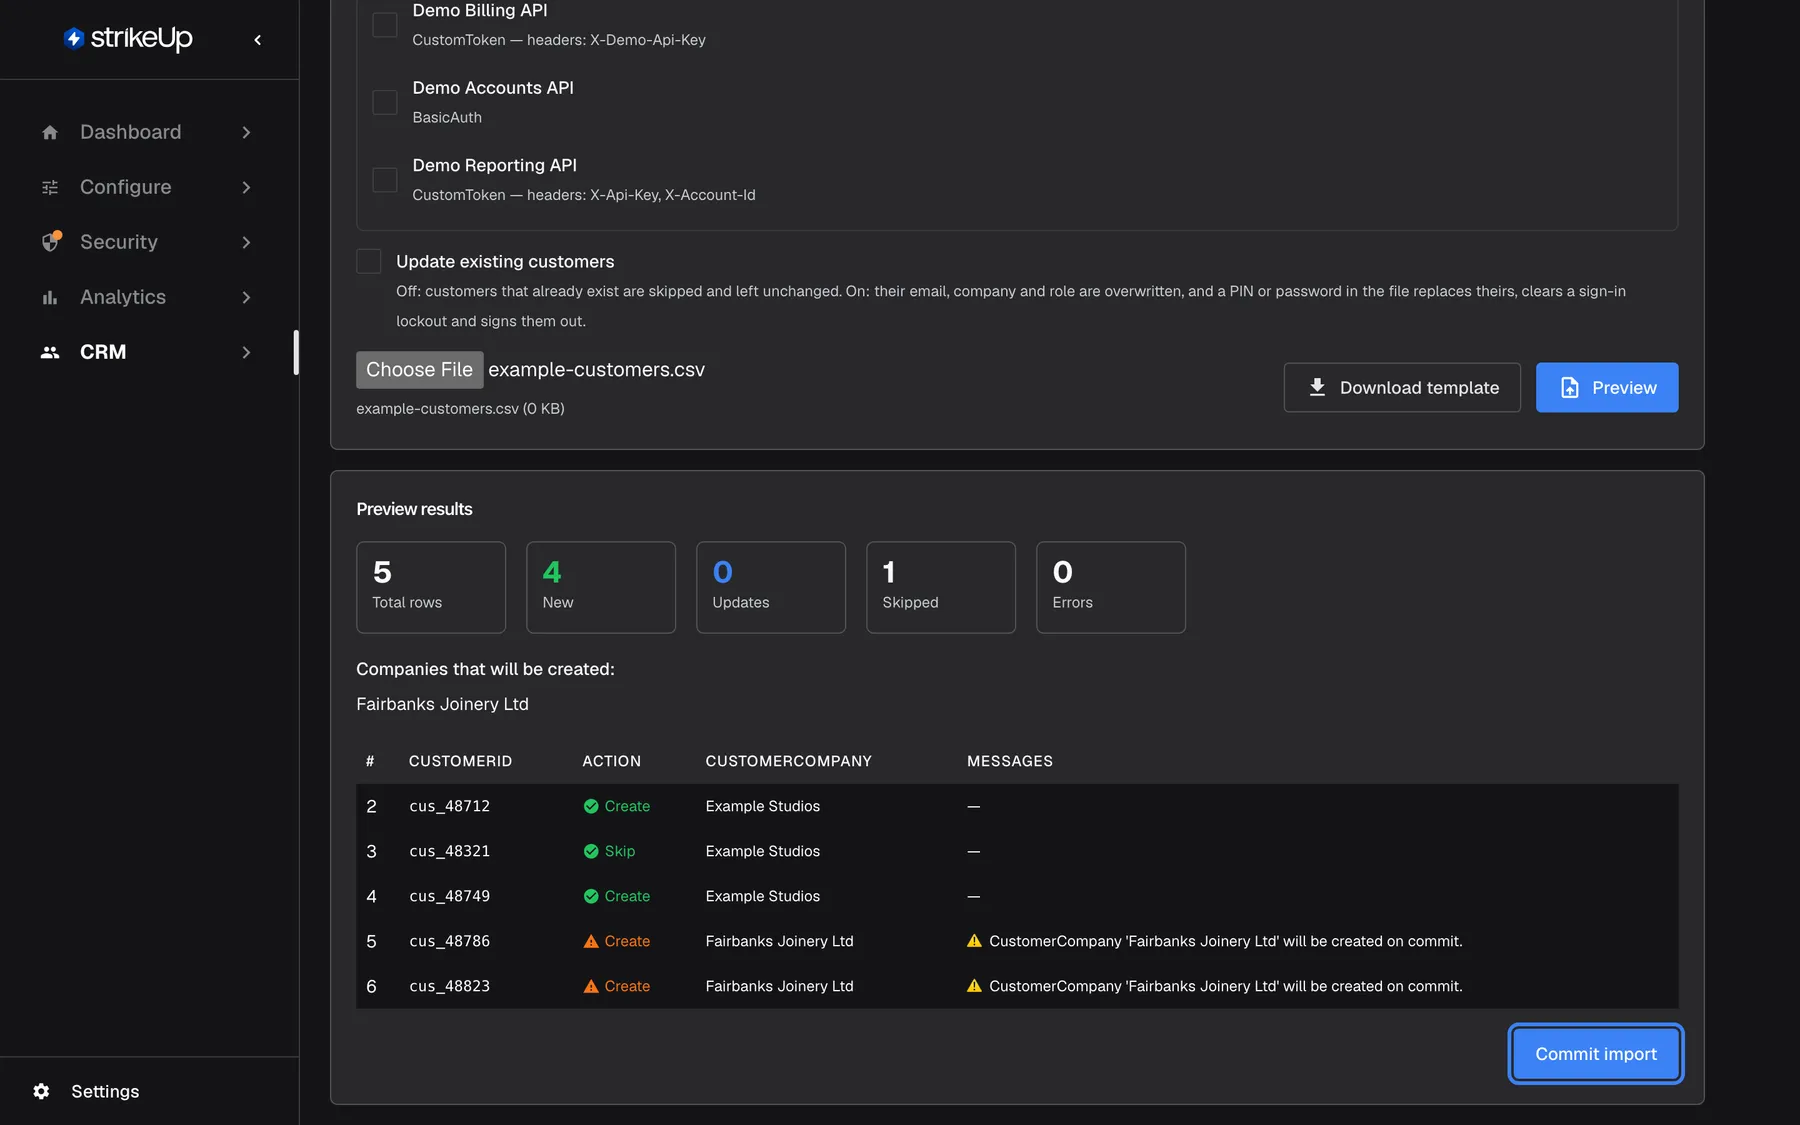Click the orange warning icon beside Create for cus_48786

pyautogui.click(x=591, y=941)
